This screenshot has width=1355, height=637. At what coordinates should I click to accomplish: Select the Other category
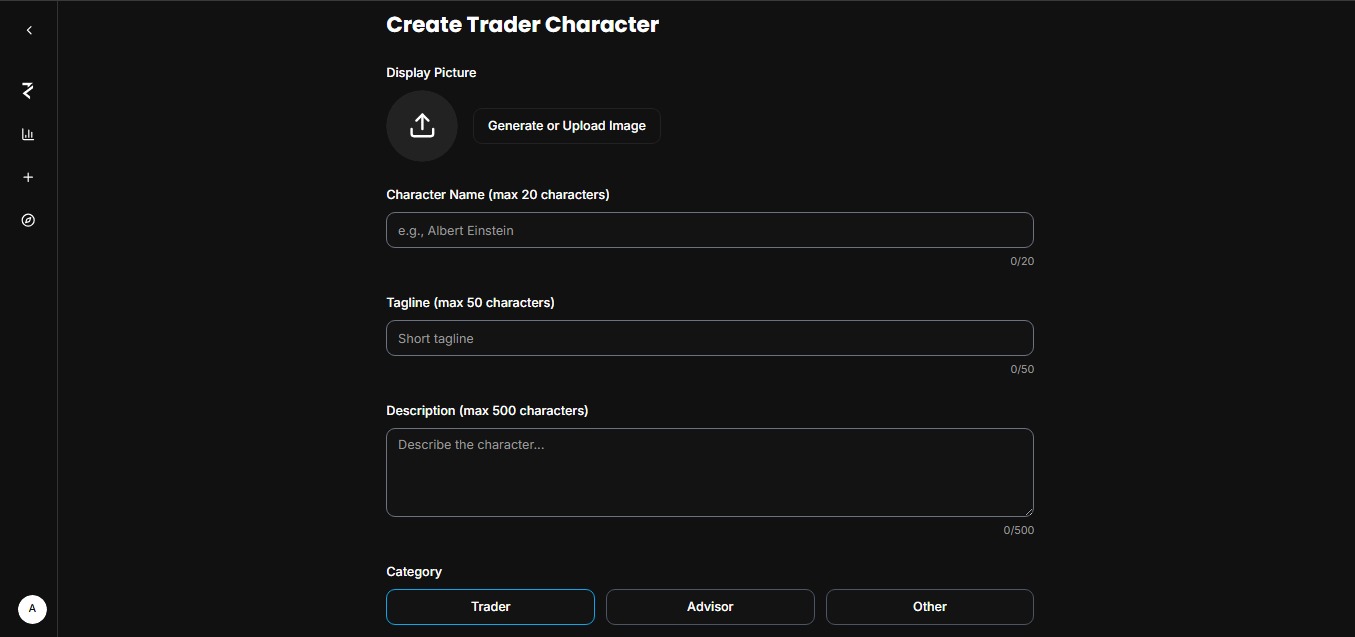click(929, 606)
